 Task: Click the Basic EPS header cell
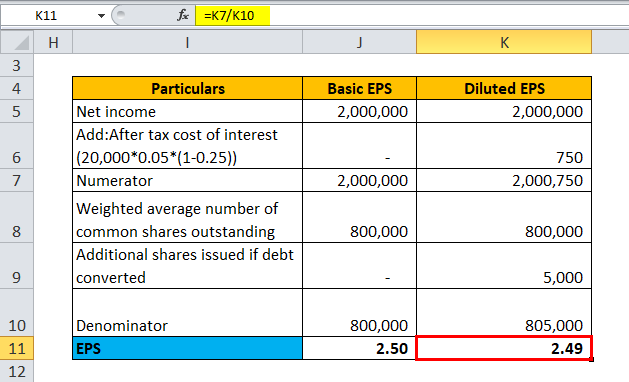359,88
